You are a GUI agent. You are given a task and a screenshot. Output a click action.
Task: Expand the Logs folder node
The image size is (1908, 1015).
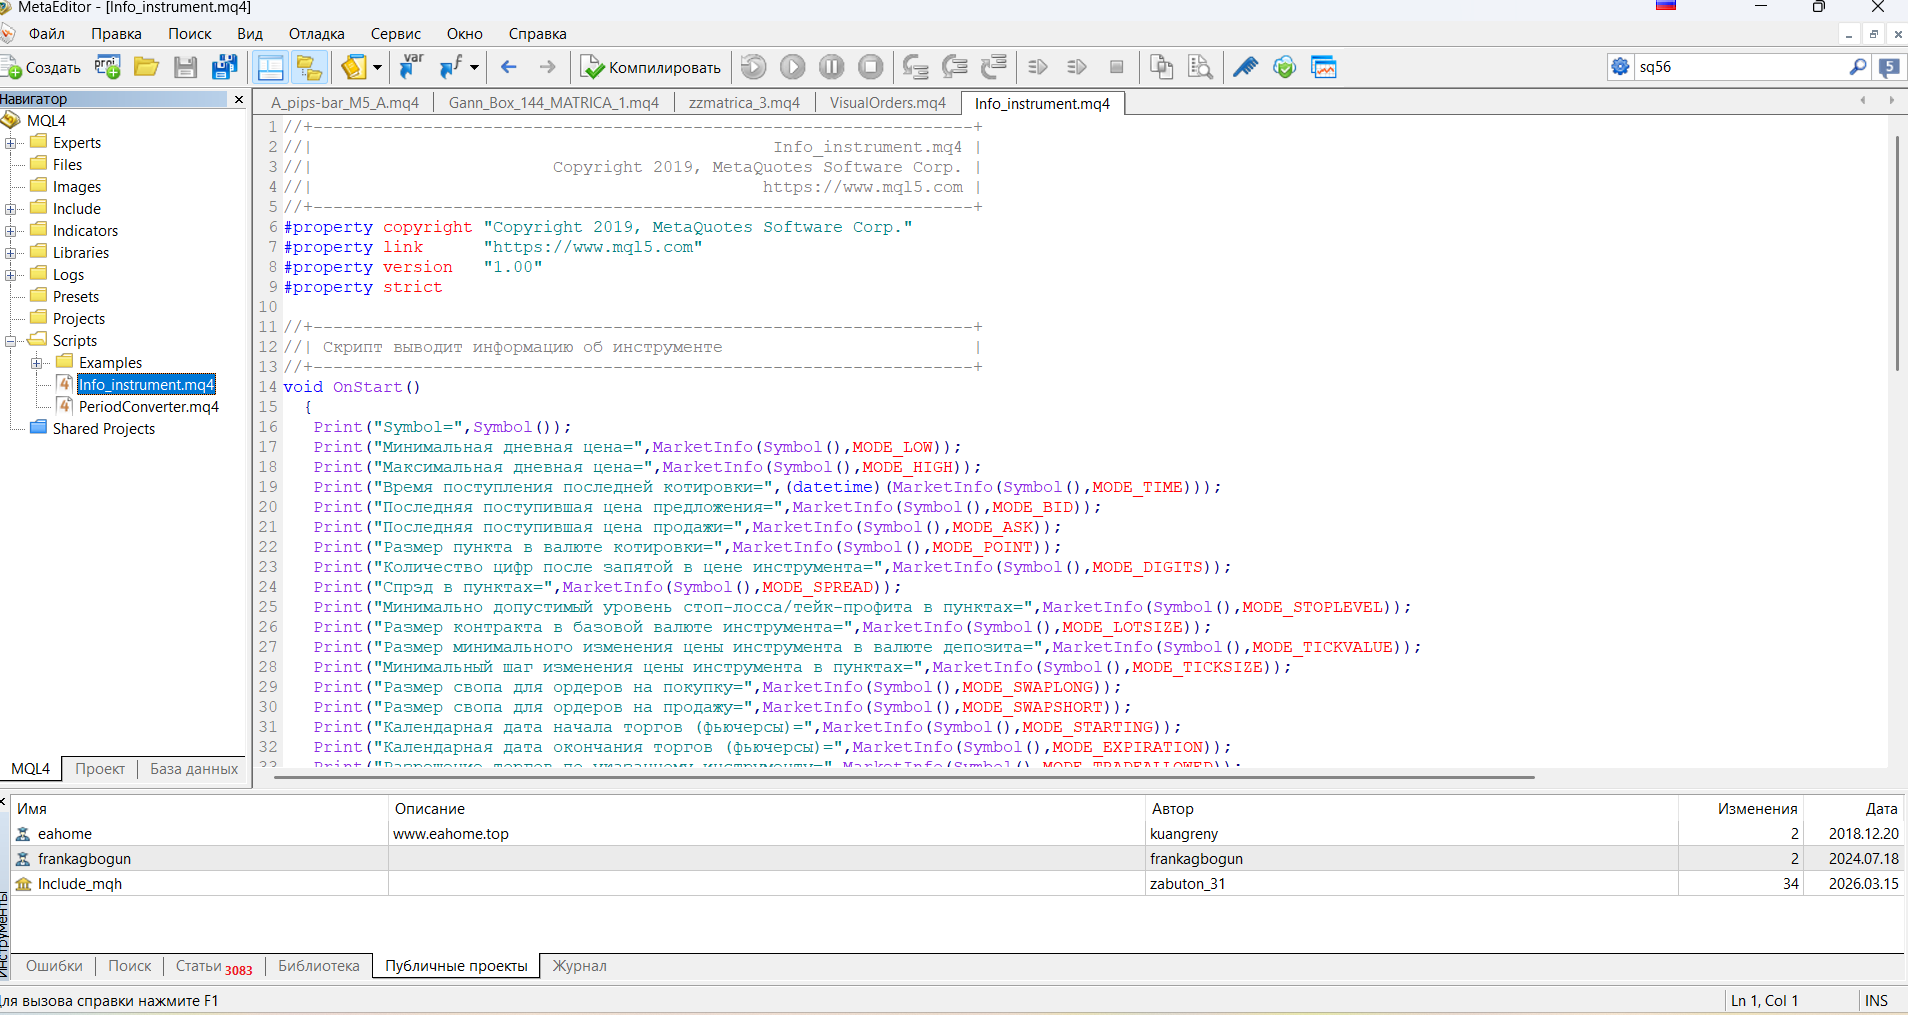coord(10,275)
